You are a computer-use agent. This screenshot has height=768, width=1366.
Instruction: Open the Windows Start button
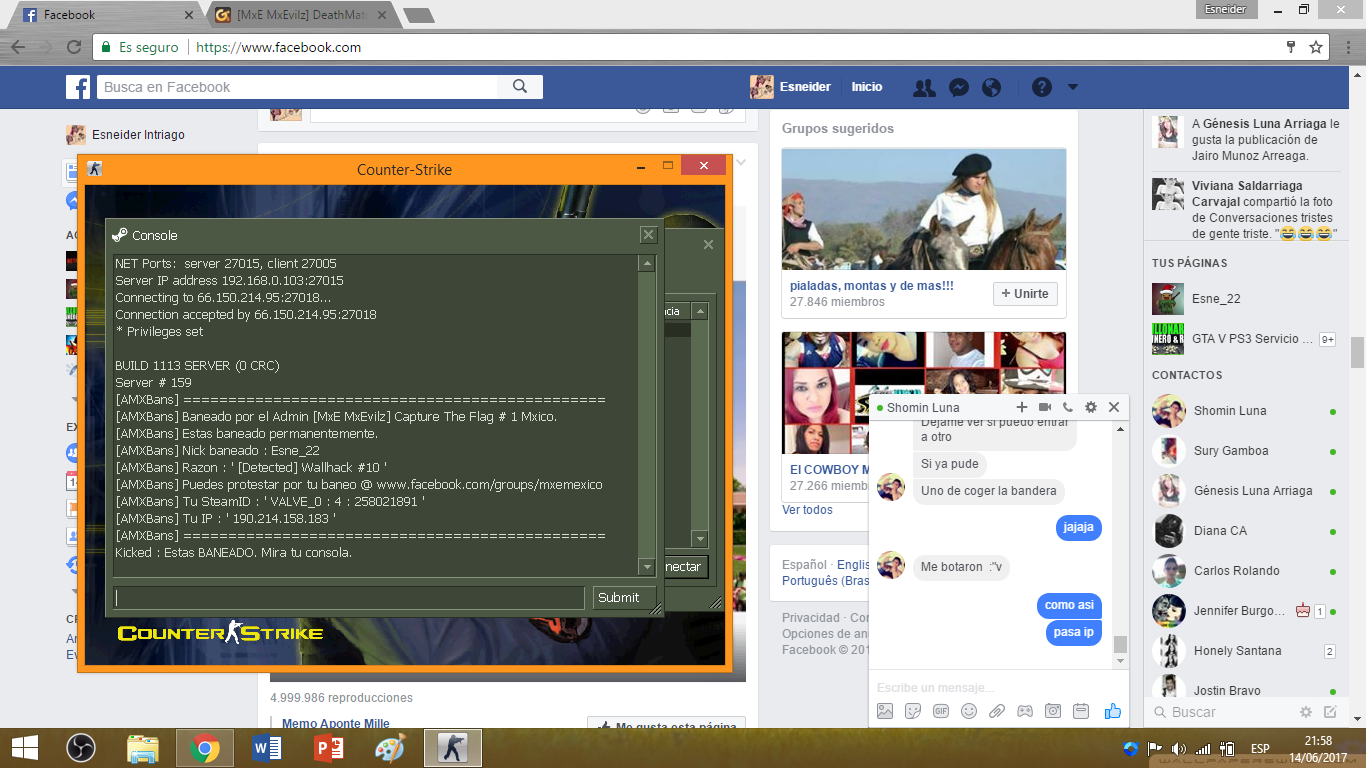24,748
